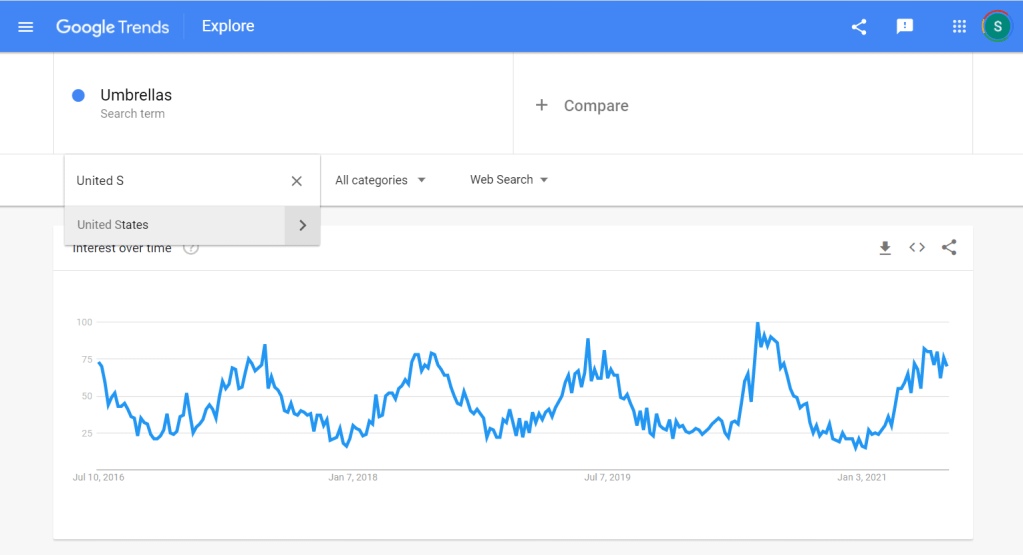Click the blue Umbrellas color dot
Image resolution: width=1023 pixels, height=555 pixels.
[78, 95]
